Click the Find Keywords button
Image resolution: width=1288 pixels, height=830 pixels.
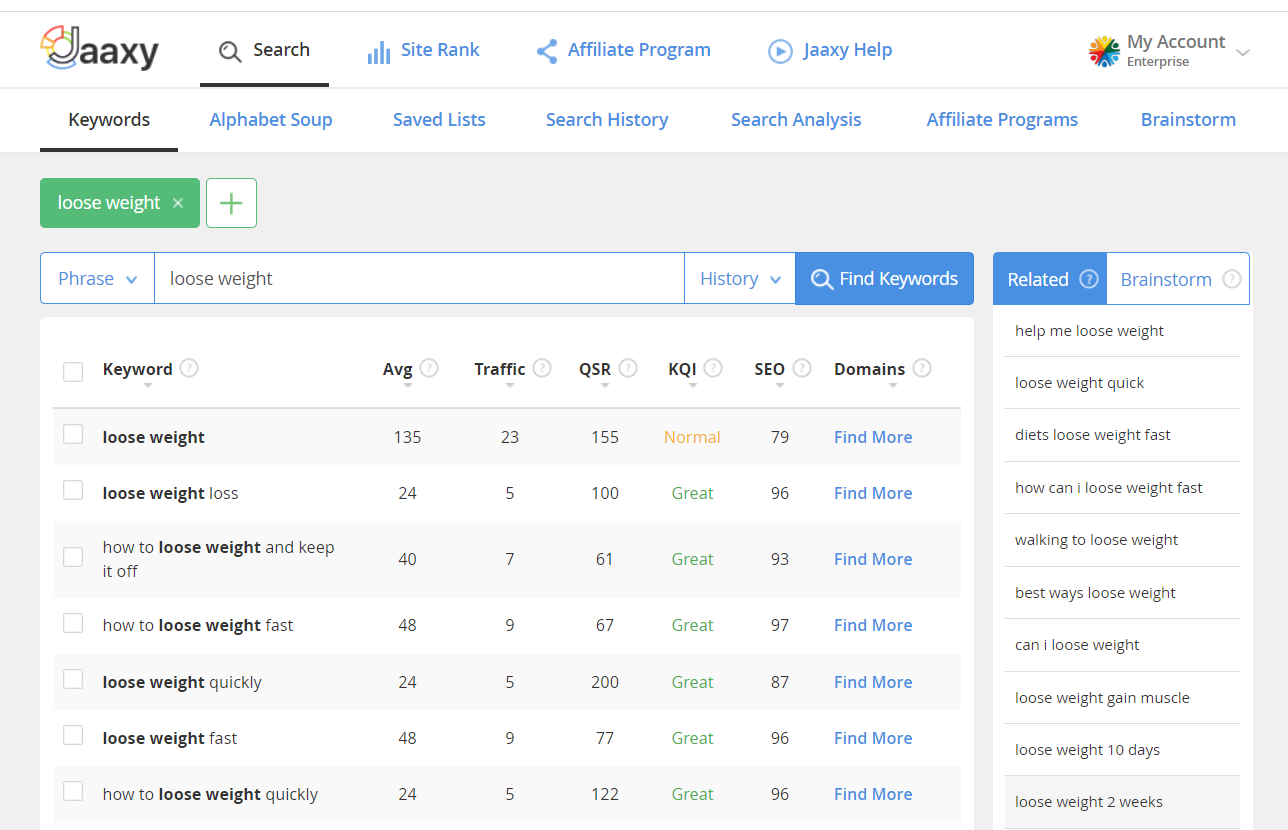point(884,279)
